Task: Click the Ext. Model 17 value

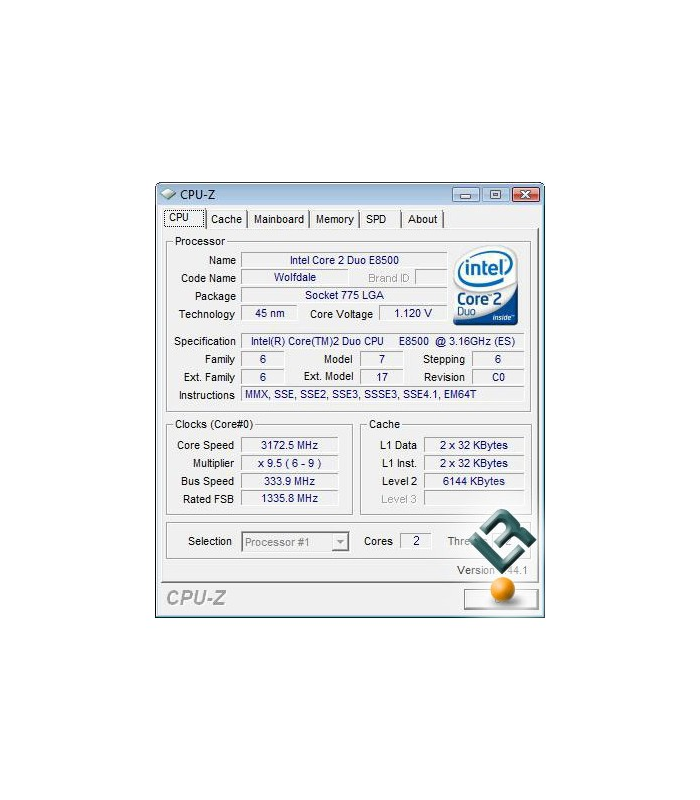Action: coord(382,377)
